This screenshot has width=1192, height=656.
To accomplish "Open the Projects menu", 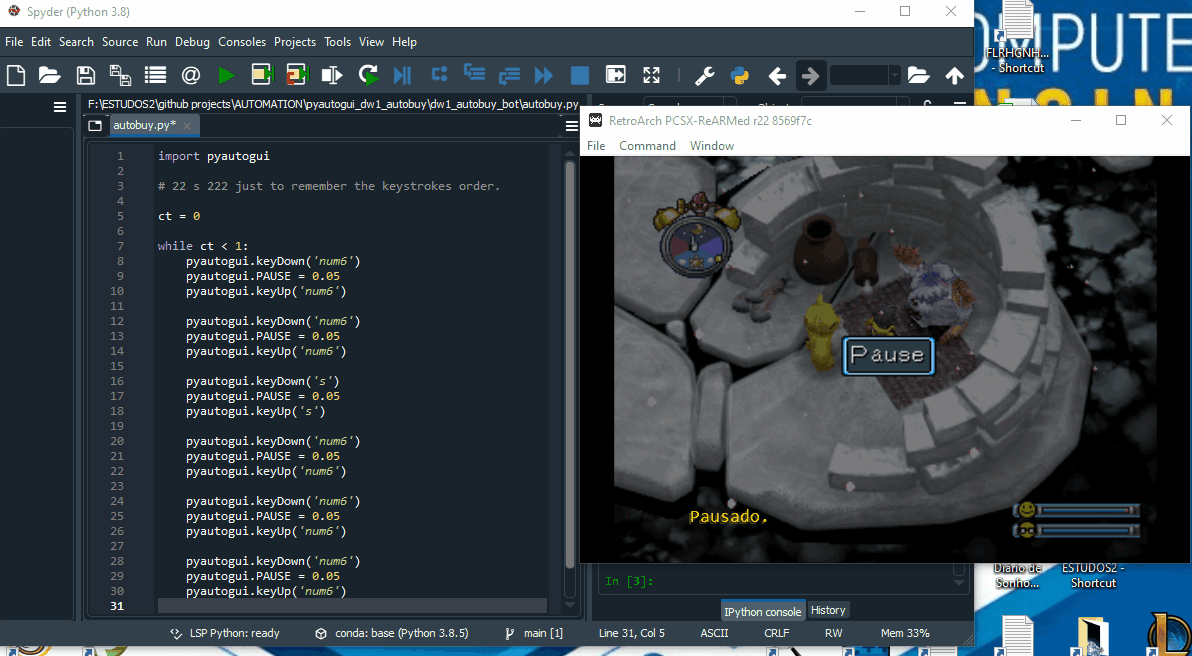I will (295, 42).
